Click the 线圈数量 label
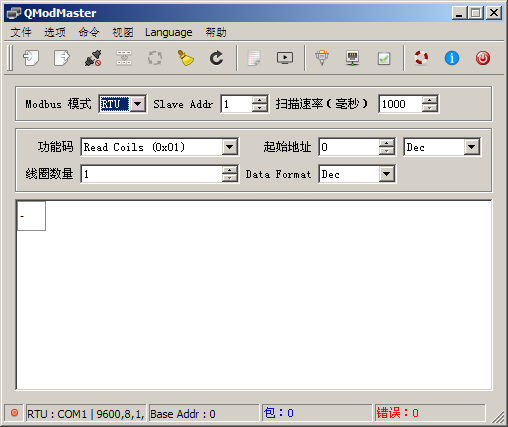 click(49, 174)
